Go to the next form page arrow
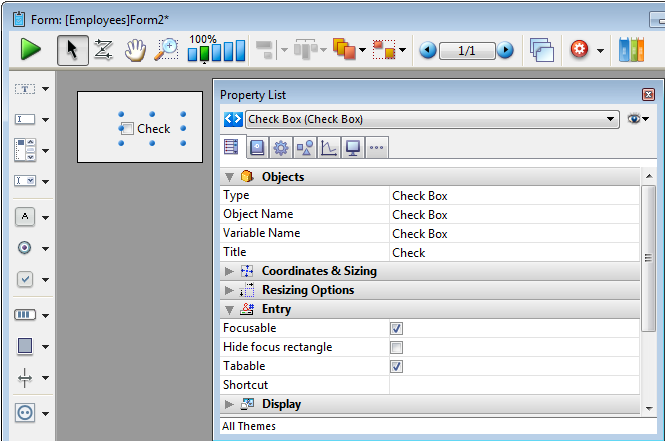Screen dimensions: 665x441 click(x=506, y=50)
